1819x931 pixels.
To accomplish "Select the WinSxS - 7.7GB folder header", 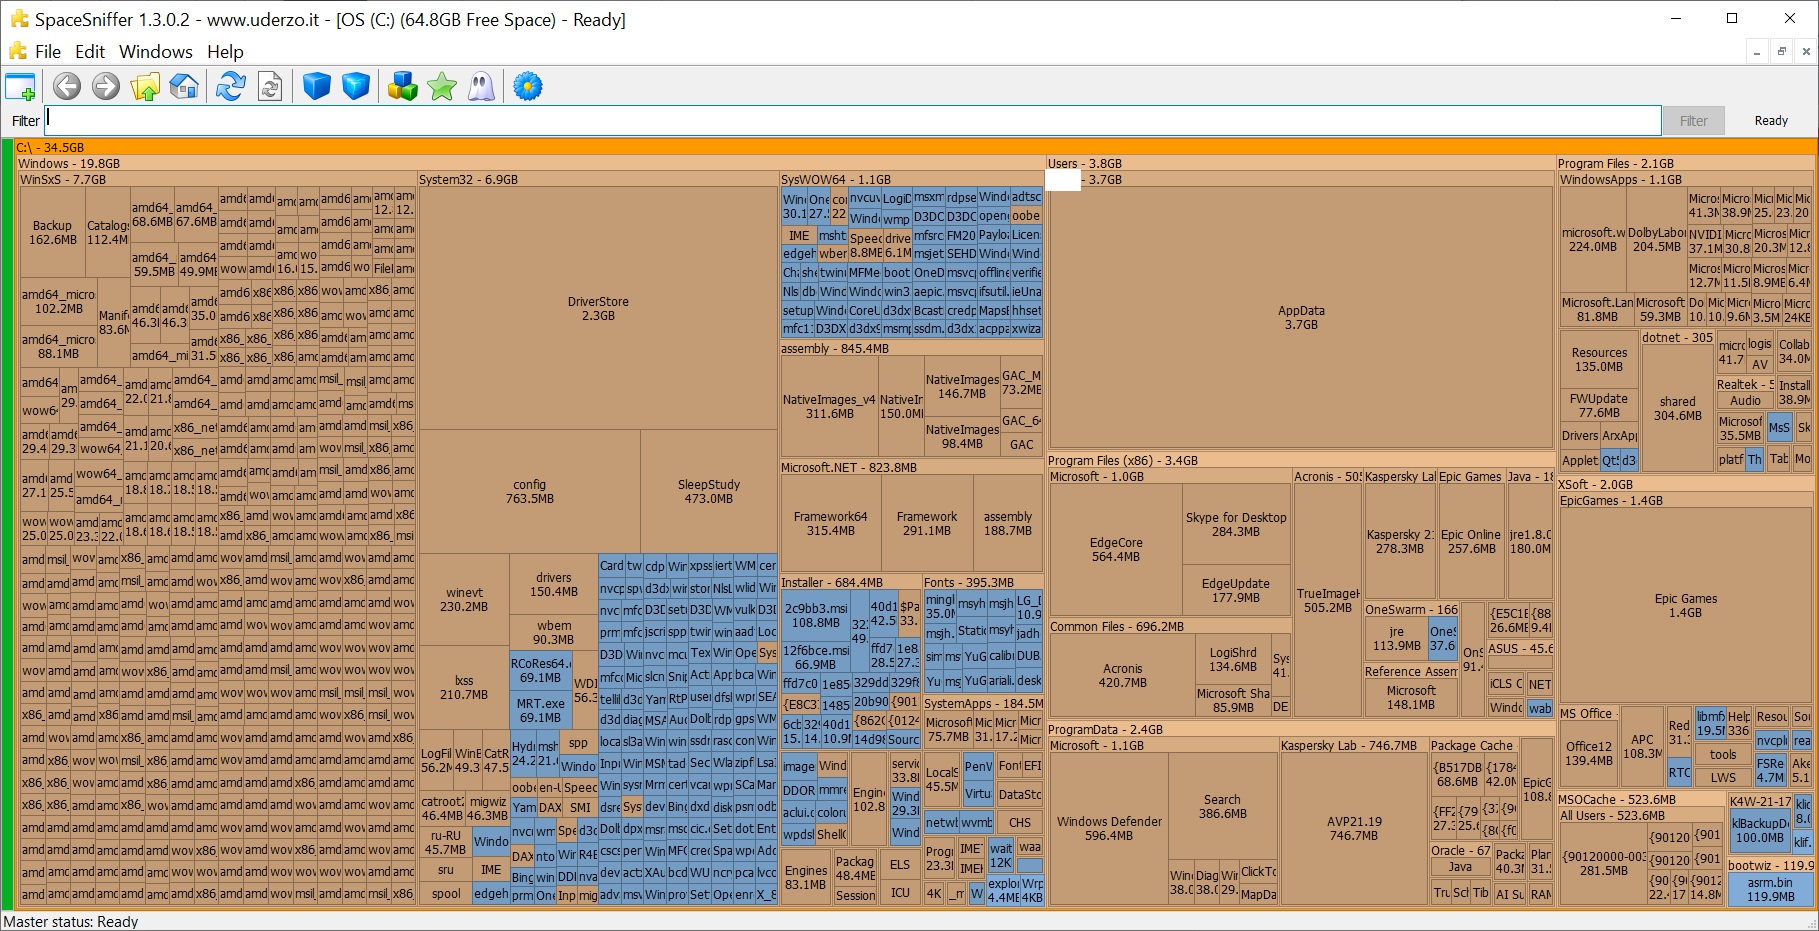I will [x=218, y=180].
